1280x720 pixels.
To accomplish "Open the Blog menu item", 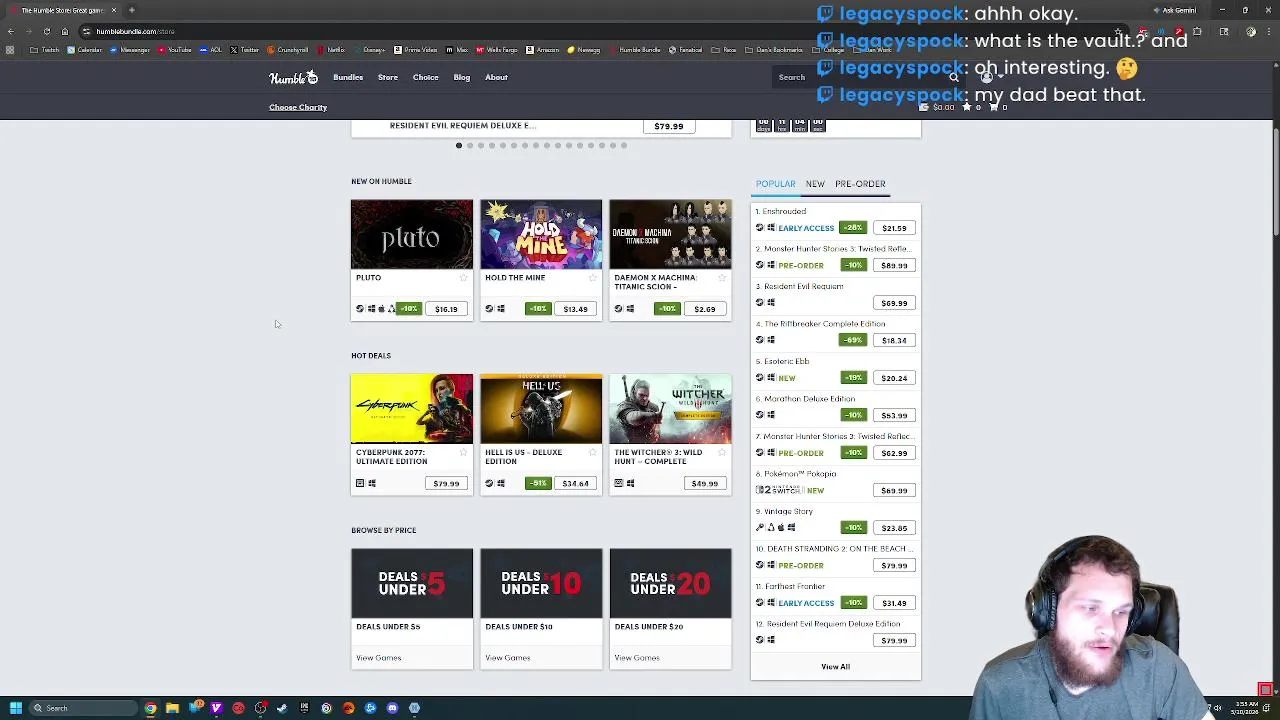I will tap(462, 77).
